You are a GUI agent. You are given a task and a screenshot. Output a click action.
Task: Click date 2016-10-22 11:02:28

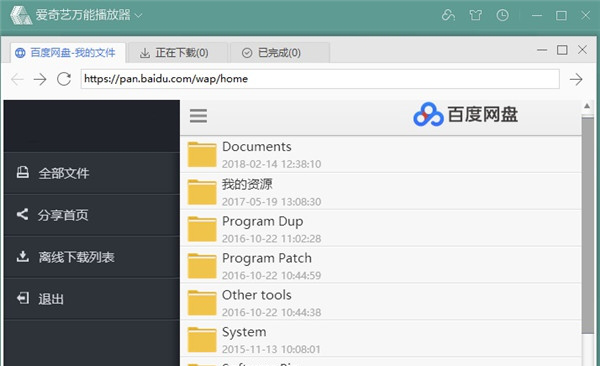click(271, 239)
